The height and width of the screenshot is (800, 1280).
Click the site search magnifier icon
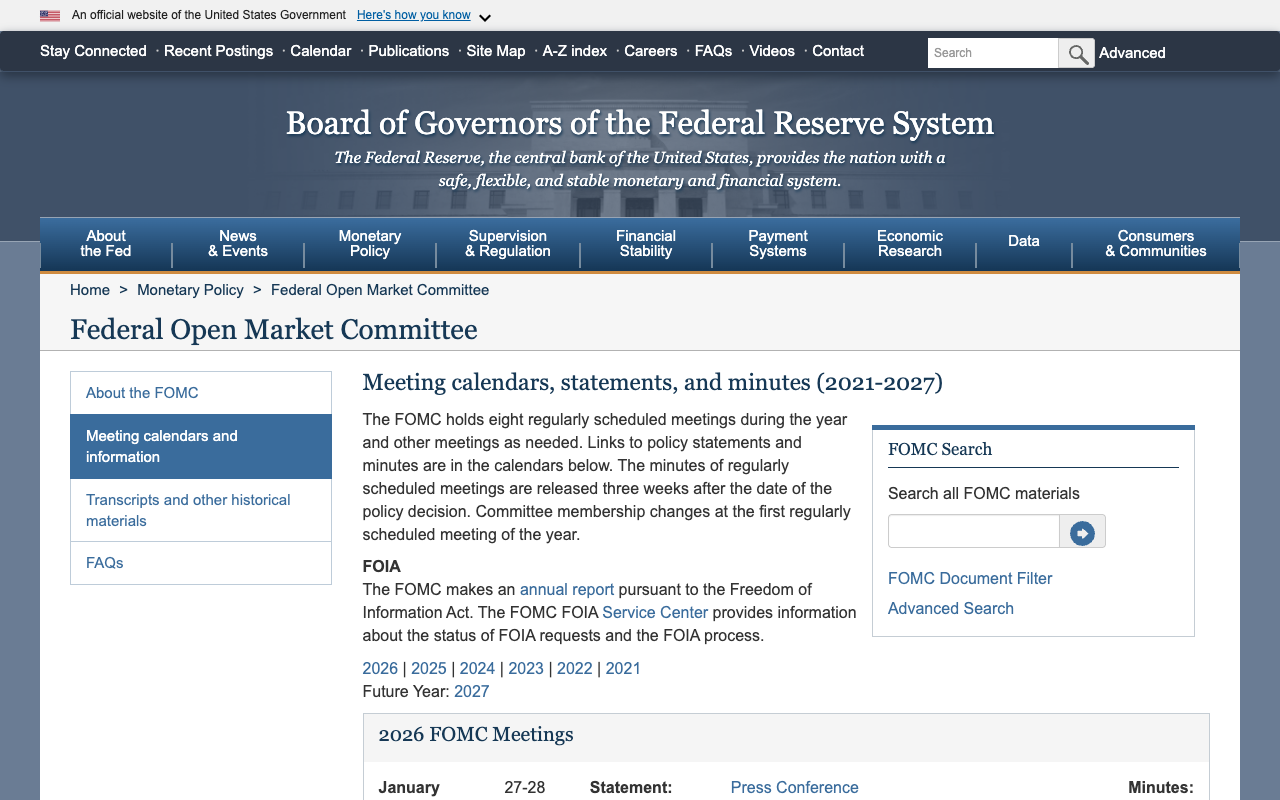[1077, 53]
